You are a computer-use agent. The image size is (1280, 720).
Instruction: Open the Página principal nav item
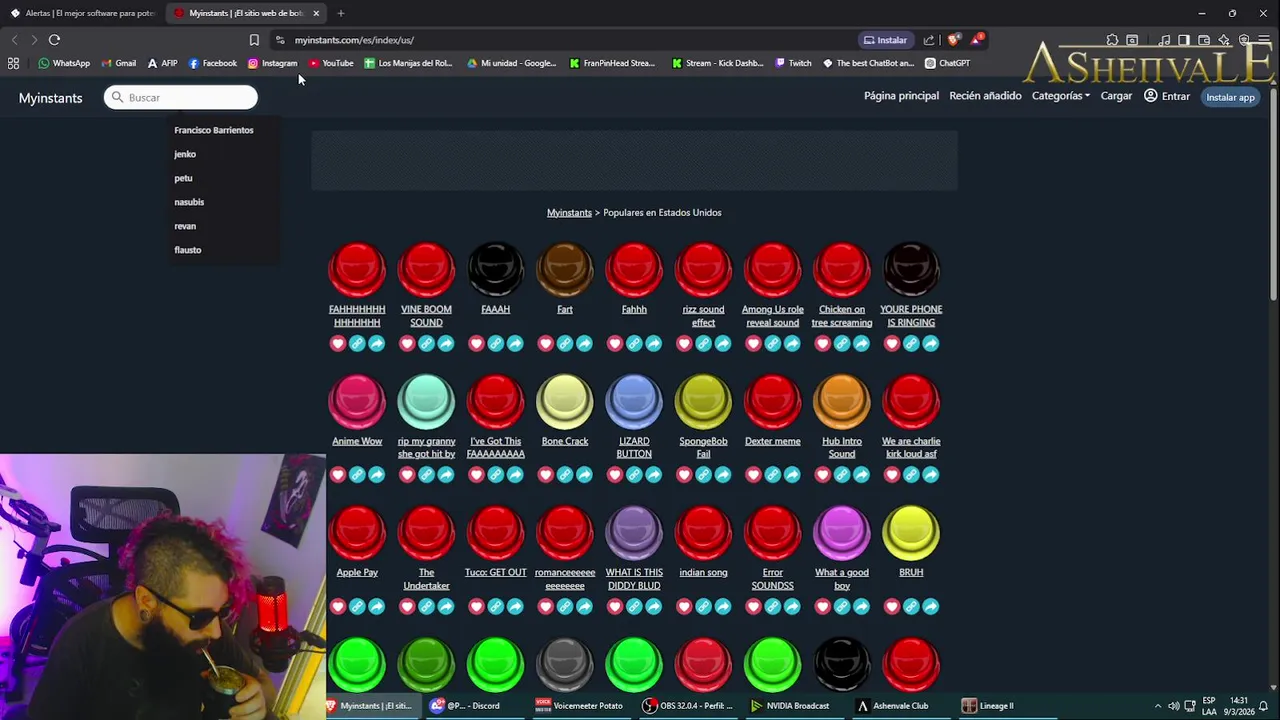point(901,96)
